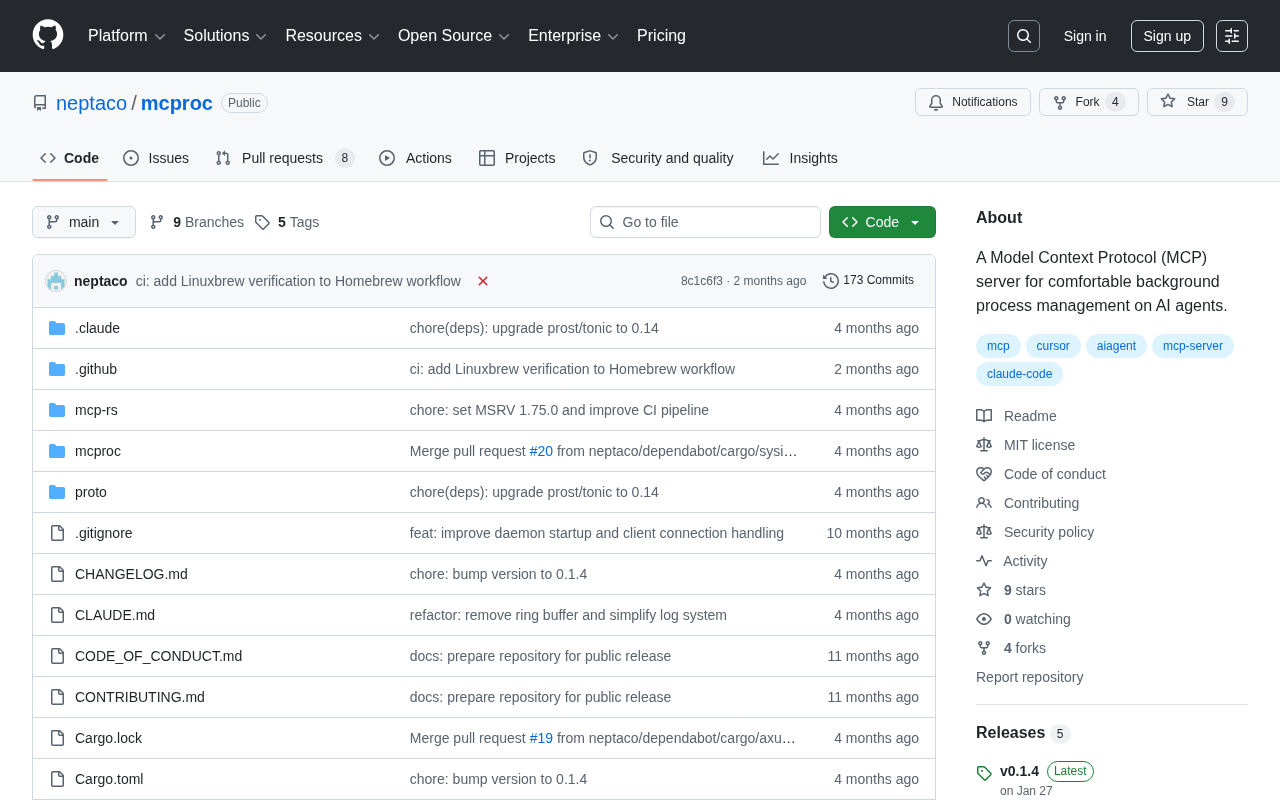Expand the Solutions menu
The image size is (1280, 800).
(x=225, y=36)
